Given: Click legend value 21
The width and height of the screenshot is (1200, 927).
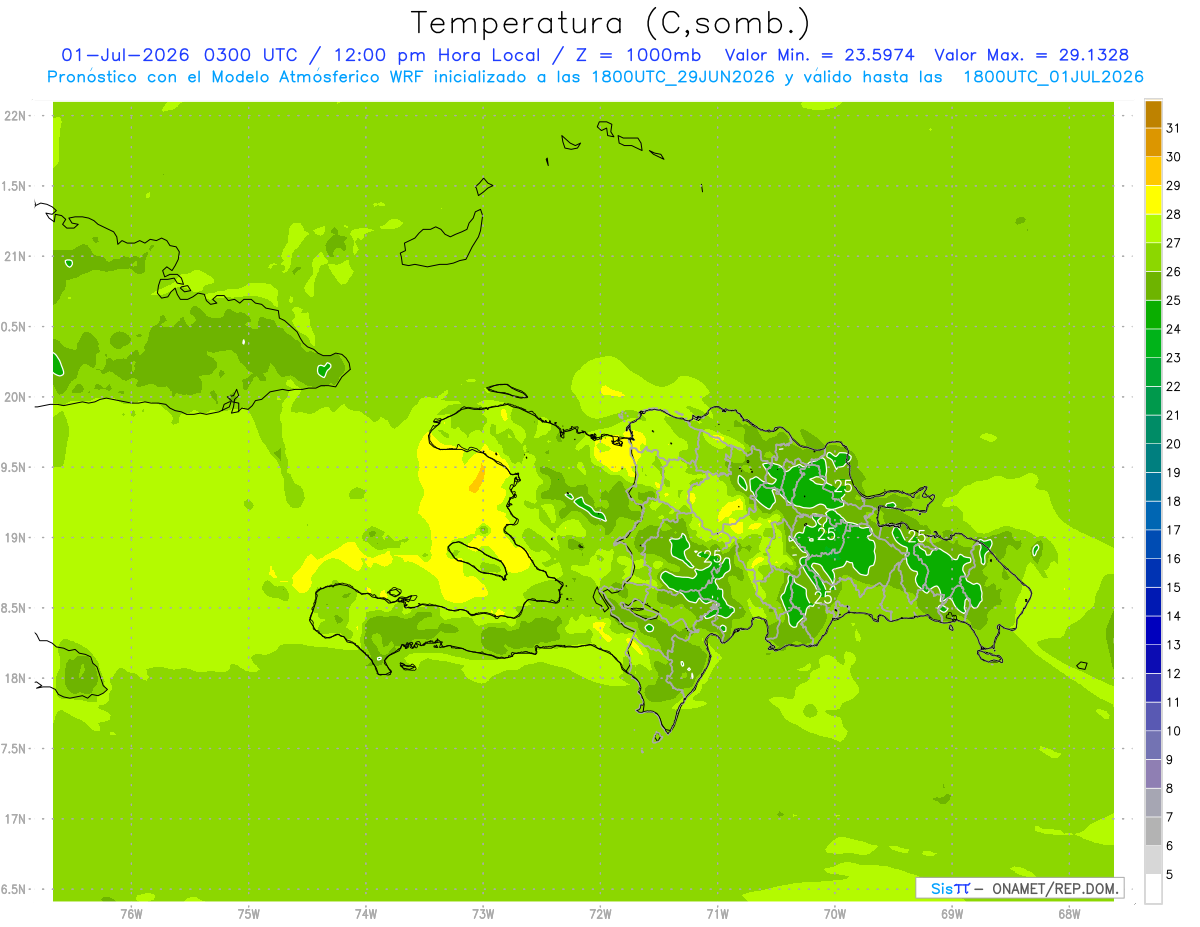Looking at the screenshot, I should 1174,415.
